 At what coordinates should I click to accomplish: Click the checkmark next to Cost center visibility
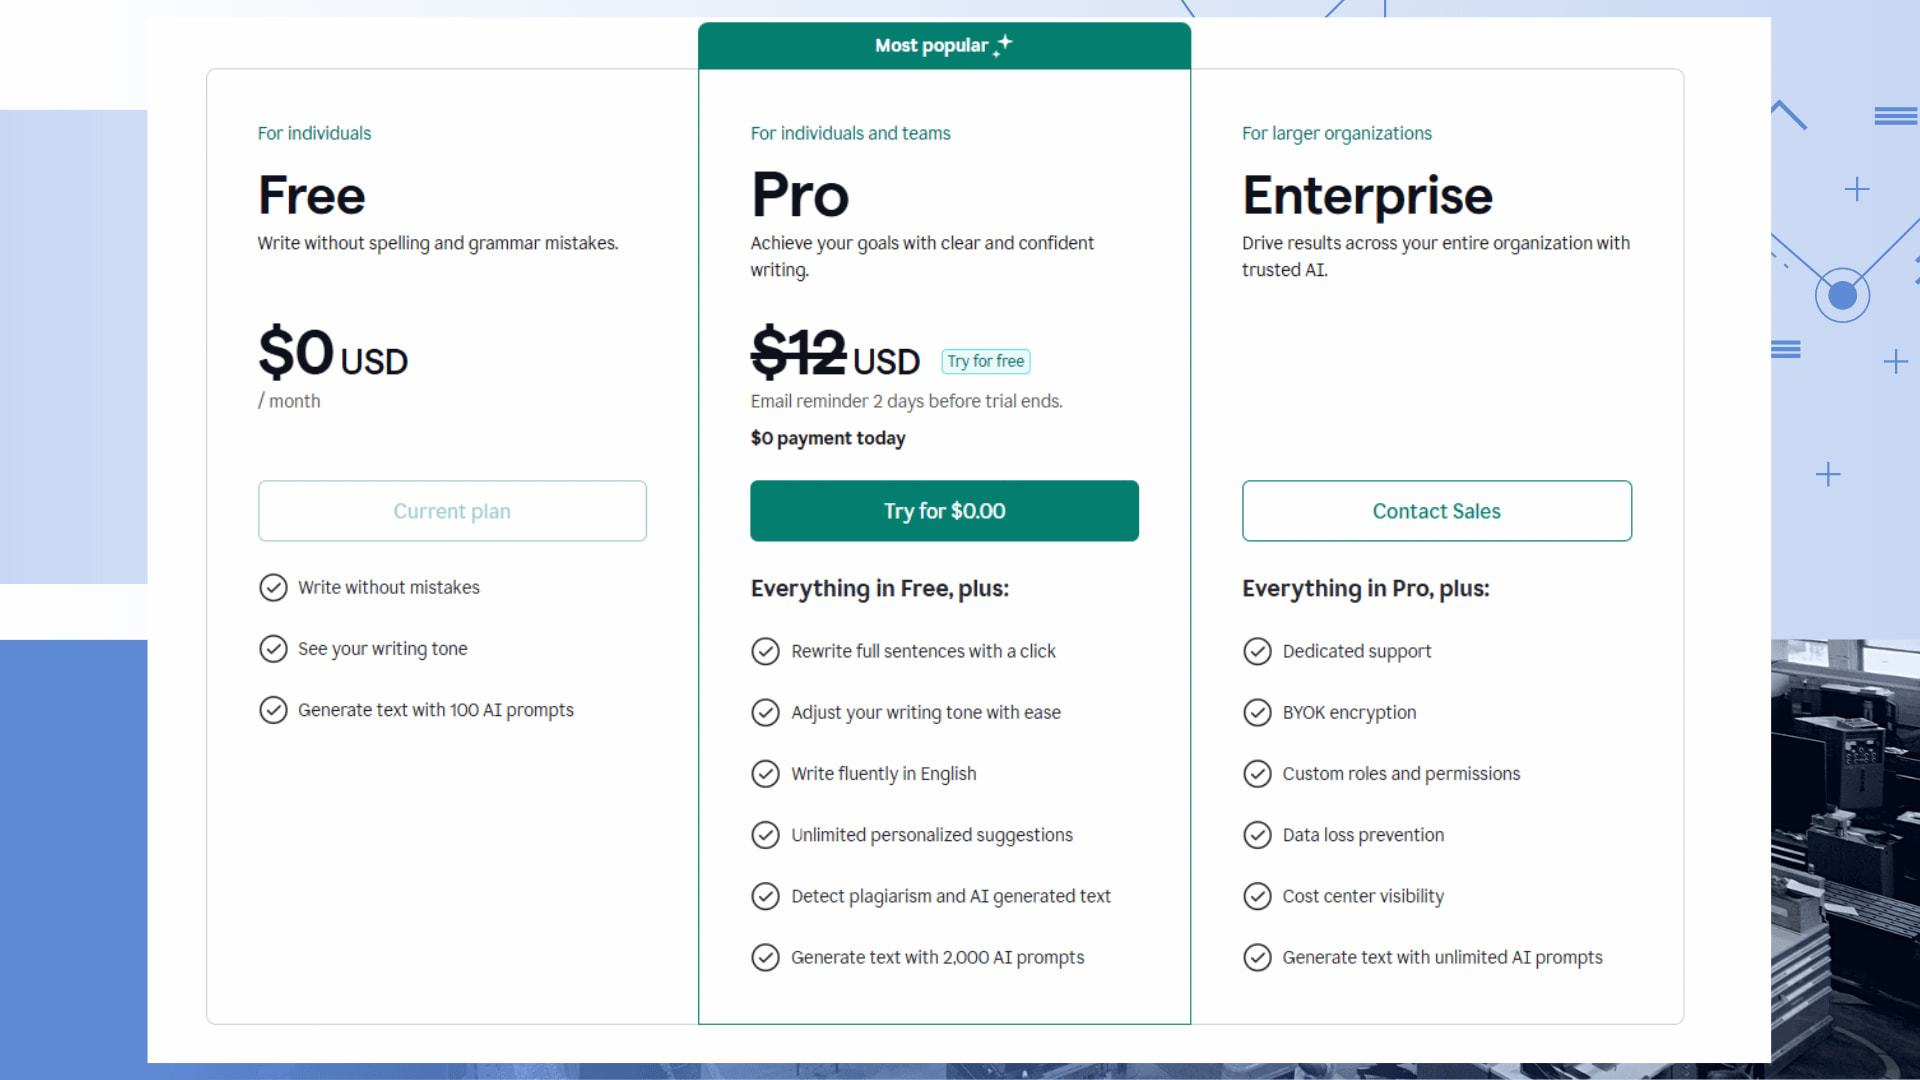tap(1258, 896)
